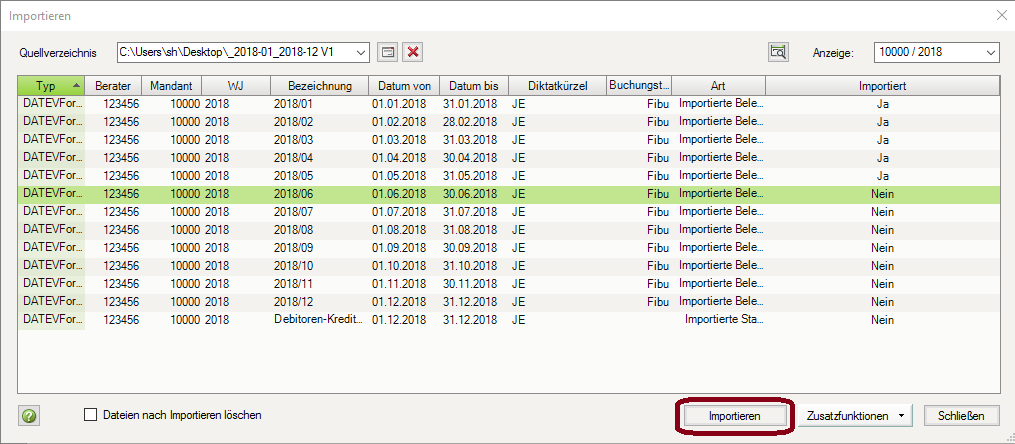The height and width of the screenshot is (444, 1015).
Task: Click the red X clear path icon
Action: (x=412, y=52)
